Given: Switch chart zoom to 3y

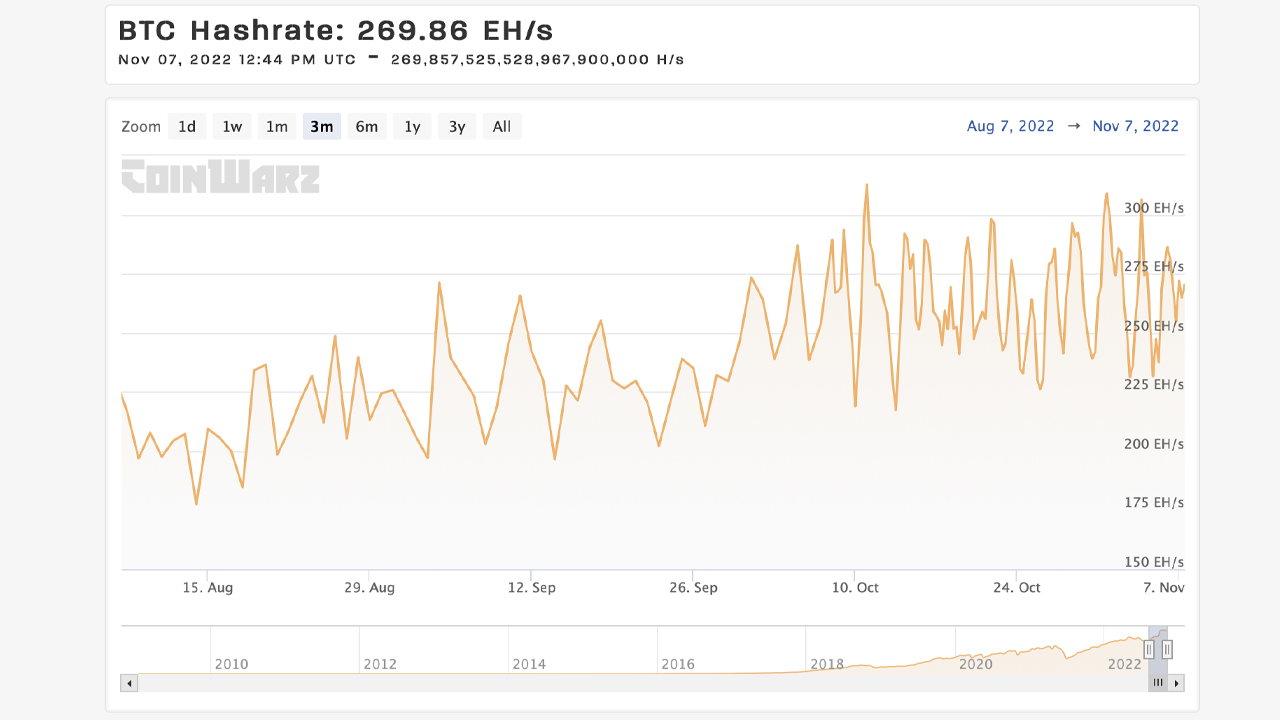Looking at the screenshot, I should click(x=457, y=127).
